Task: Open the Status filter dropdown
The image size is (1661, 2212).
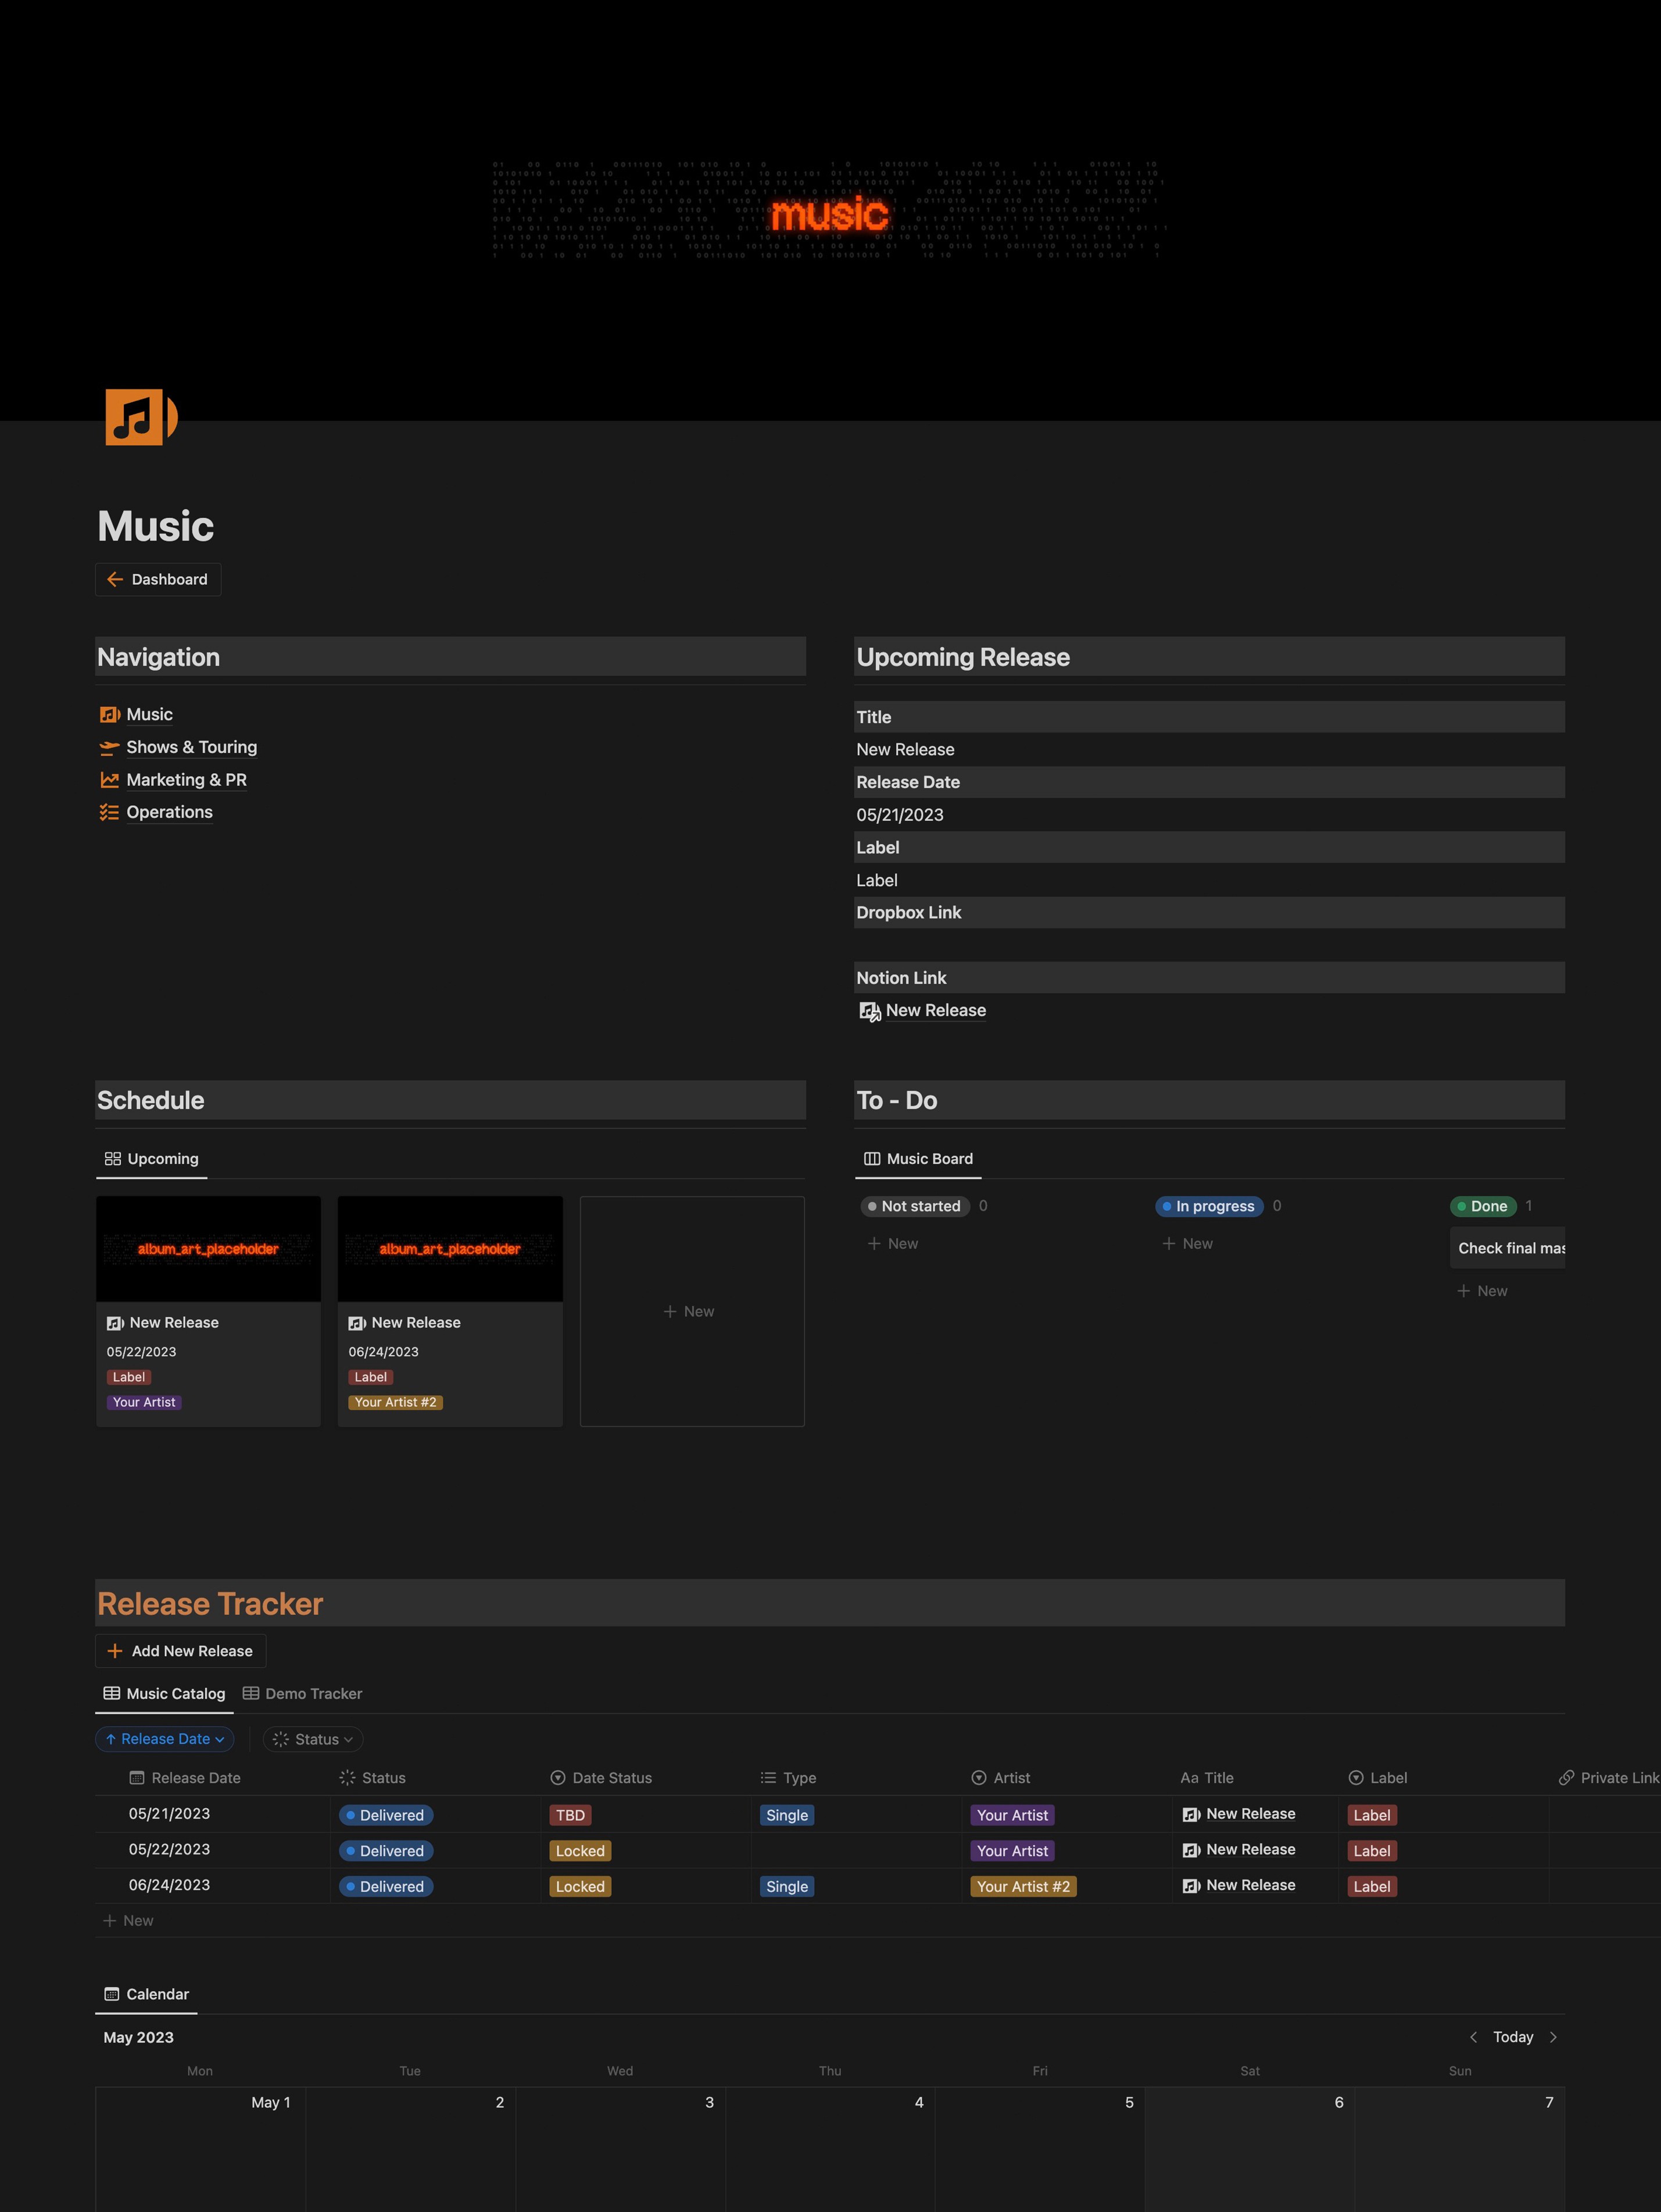Action: (313, 1739)
